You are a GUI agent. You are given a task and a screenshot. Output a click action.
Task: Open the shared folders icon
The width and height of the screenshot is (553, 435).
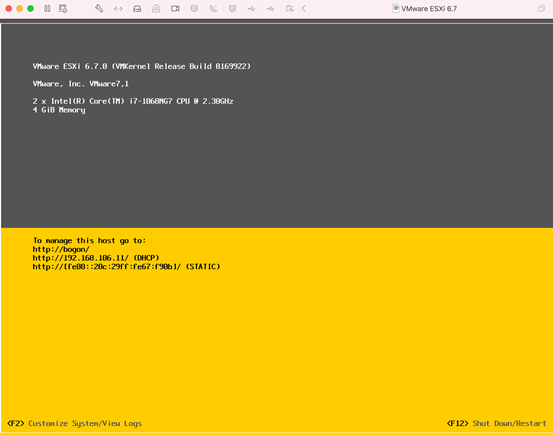290,8
